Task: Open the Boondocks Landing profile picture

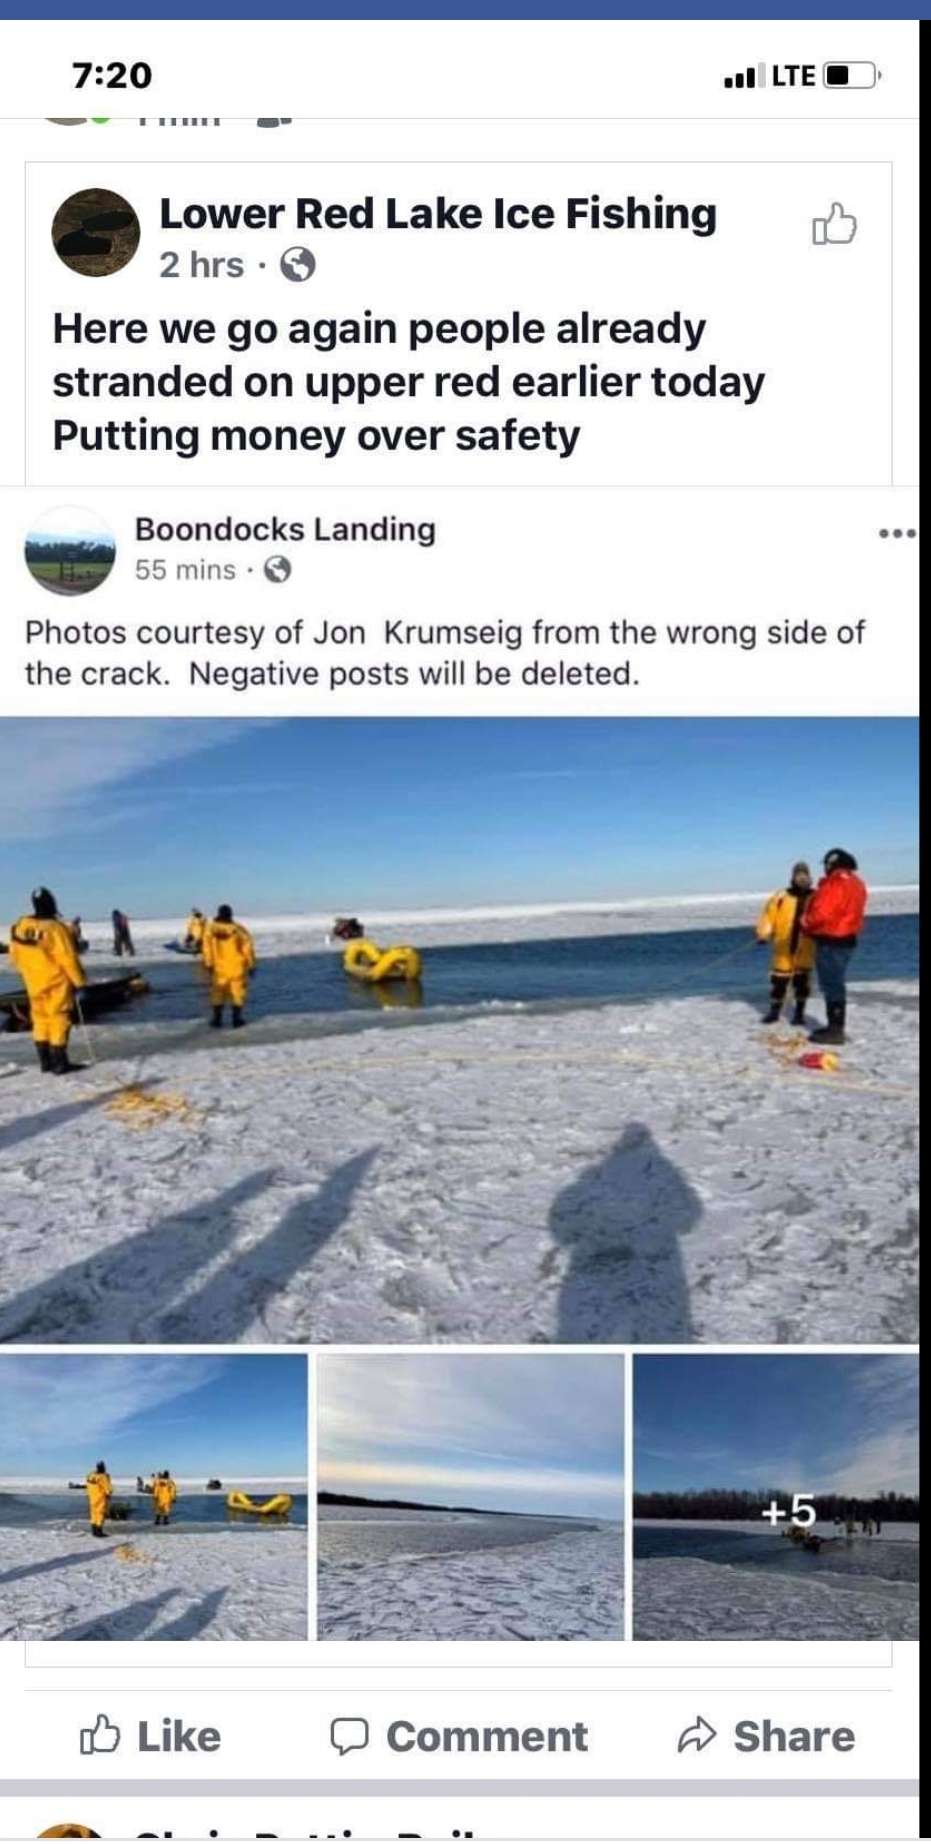Action: (70, 550)
